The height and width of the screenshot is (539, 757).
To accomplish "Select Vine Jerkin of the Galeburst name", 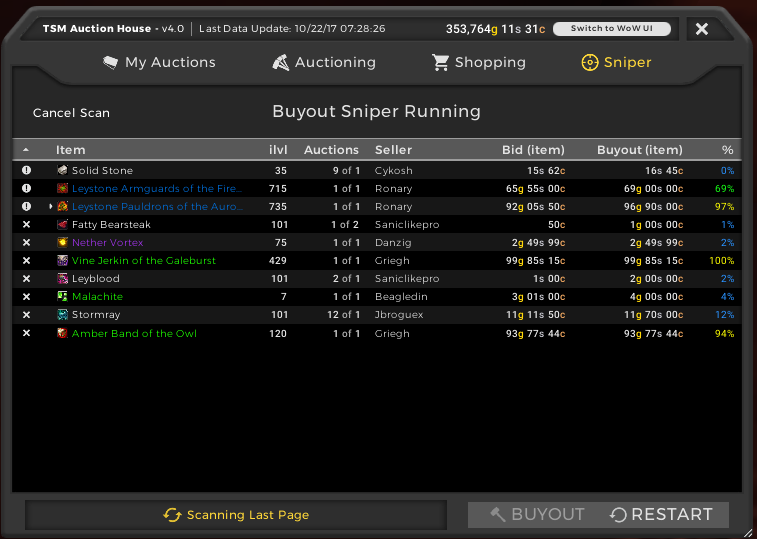I will point(143,260).
